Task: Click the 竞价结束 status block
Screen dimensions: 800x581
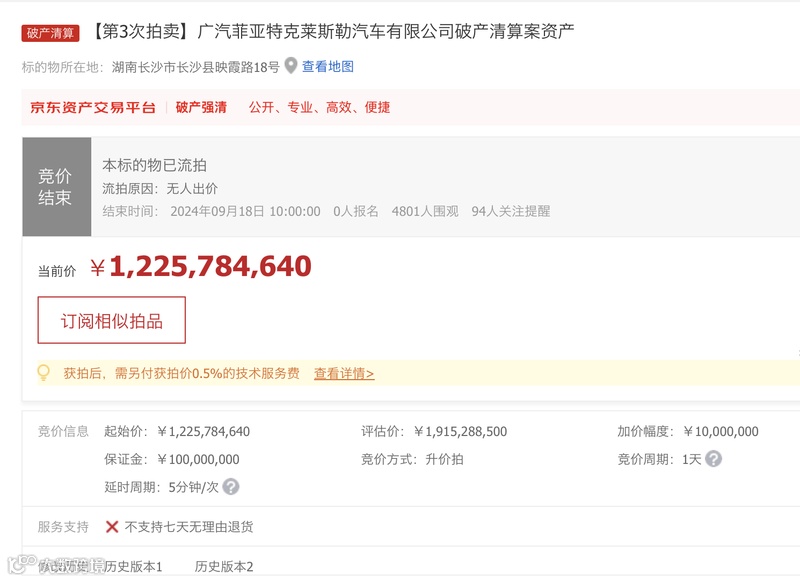Action: pyautogui.click(x=57, y=187)
